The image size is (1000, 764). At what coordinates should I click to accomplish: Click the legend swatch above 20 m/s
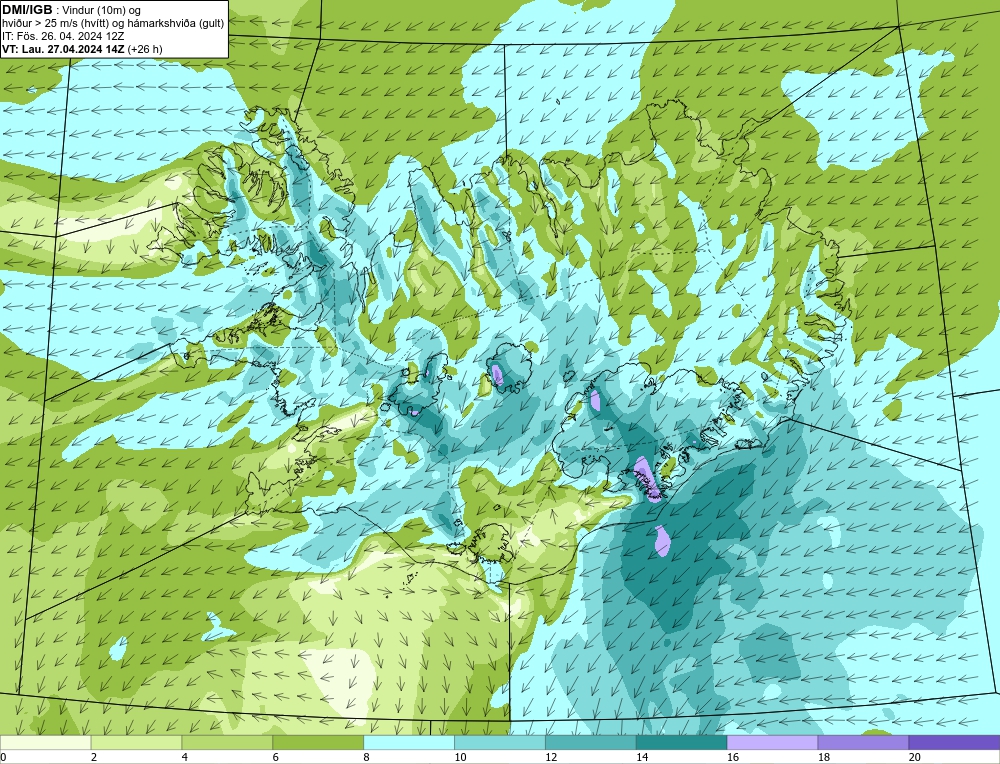(x=954, y=742)
